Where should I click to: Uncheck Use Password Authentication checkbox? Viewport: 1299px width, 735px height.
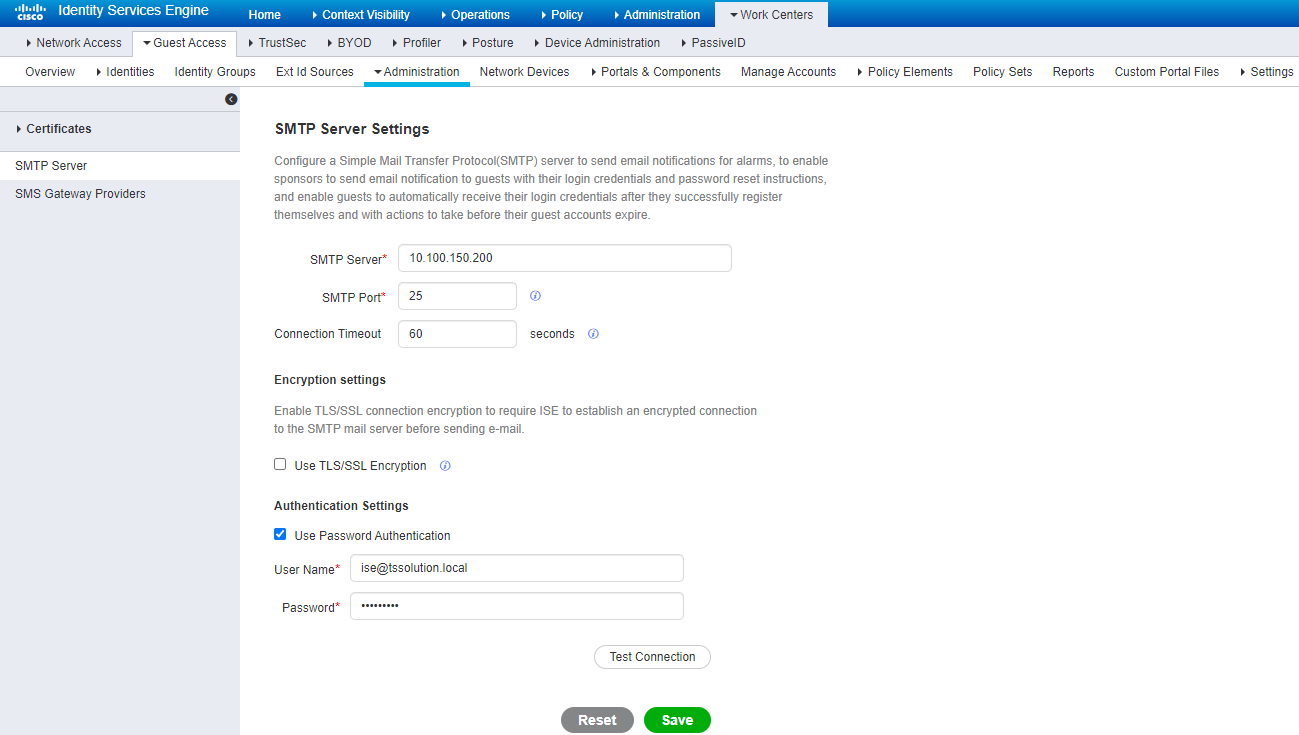pos(280,534)
